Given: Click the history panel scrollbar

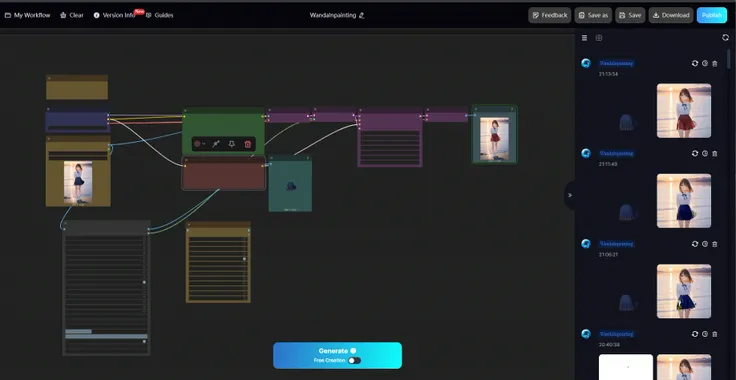Looking at the screenshot, I should 728,59.
